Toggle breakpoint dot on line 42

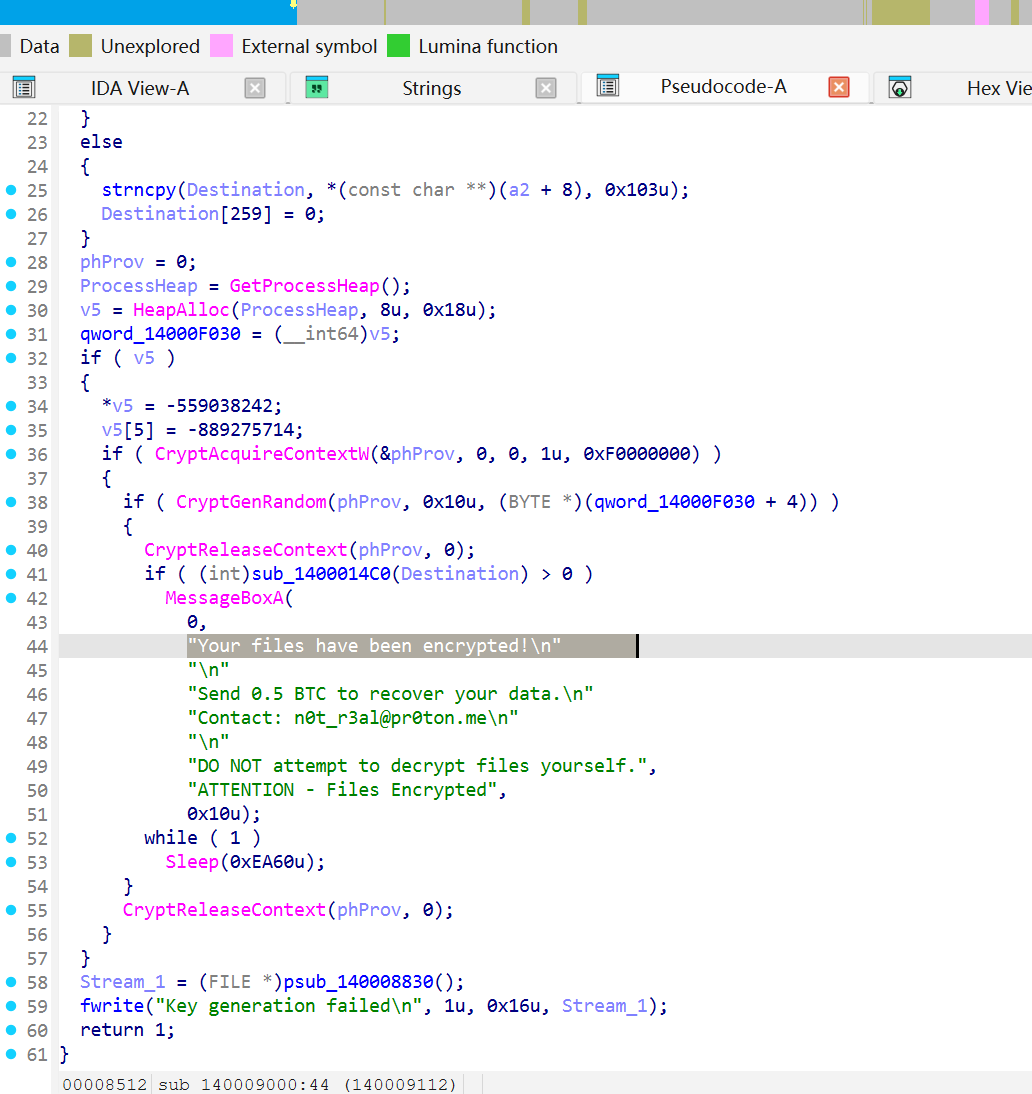11,598
